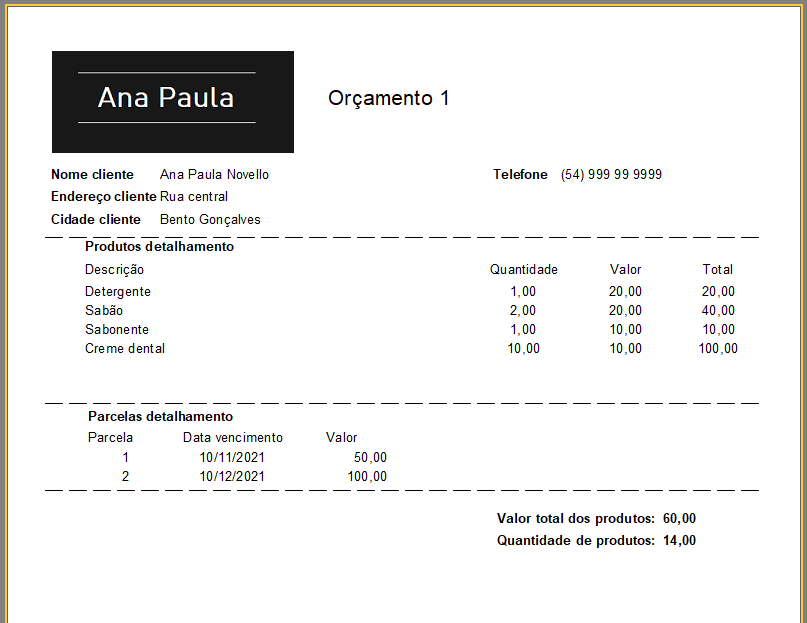This screenshot has width=807, height=623.
Task: Select the Detergente product row
Action: click(411, 291)
